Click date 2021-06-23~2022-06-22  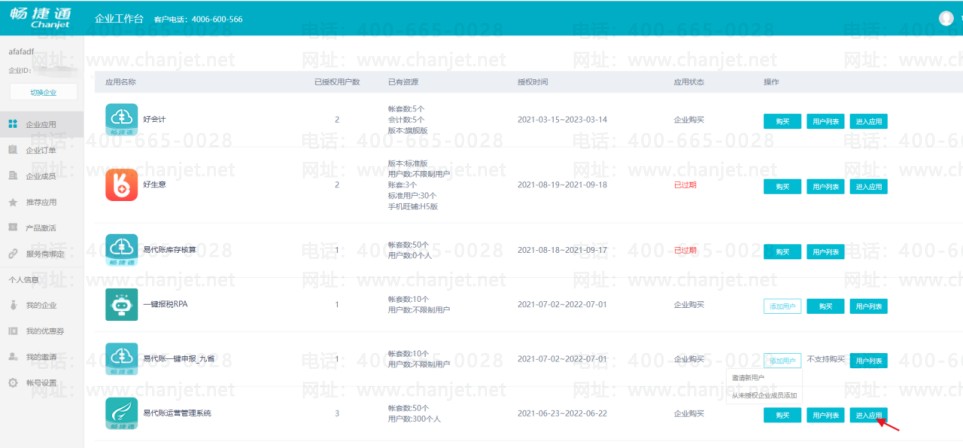(x=562, y=414)
